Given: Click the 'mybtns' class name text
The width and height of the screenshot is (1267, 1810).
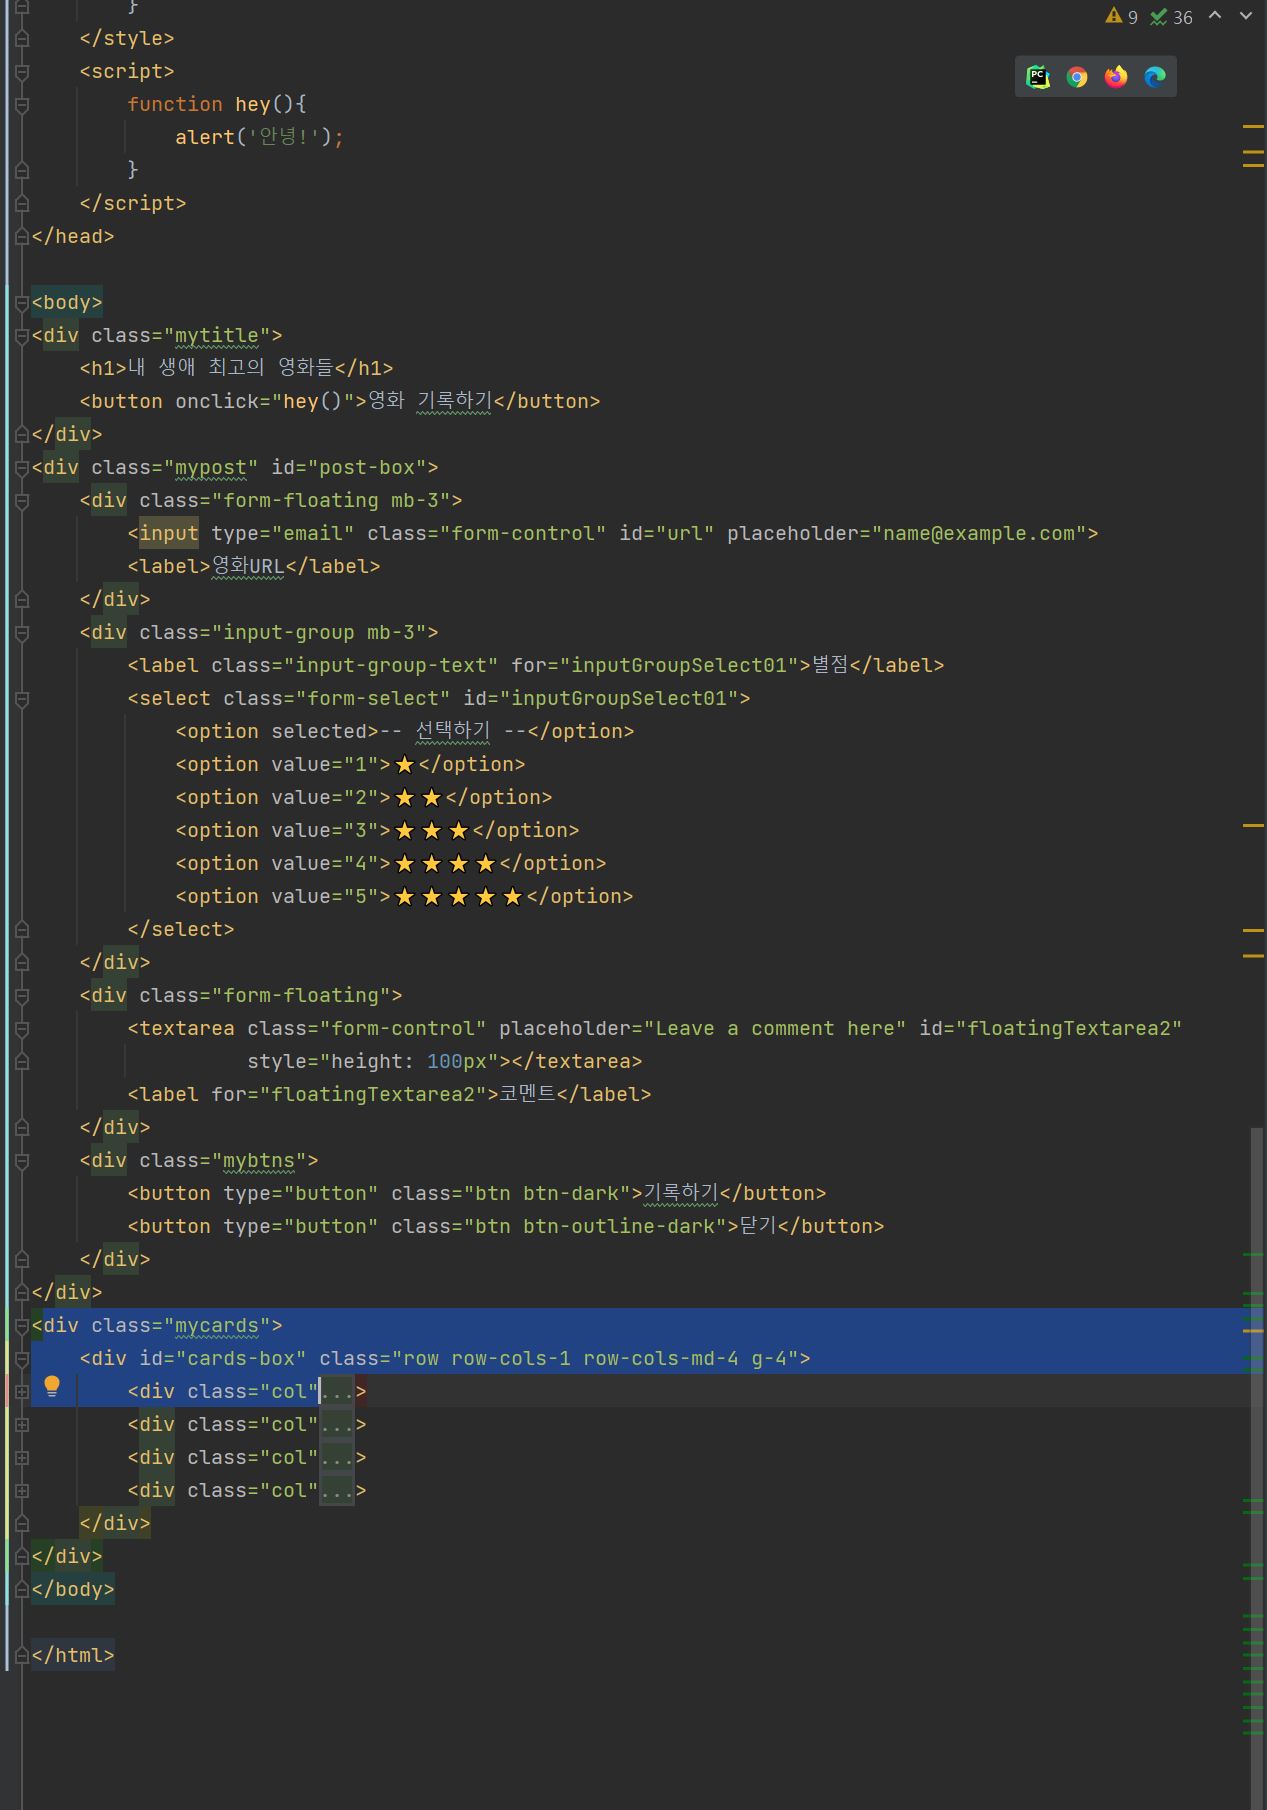Looking at the screenshot, I should (x=259, y=1160).
